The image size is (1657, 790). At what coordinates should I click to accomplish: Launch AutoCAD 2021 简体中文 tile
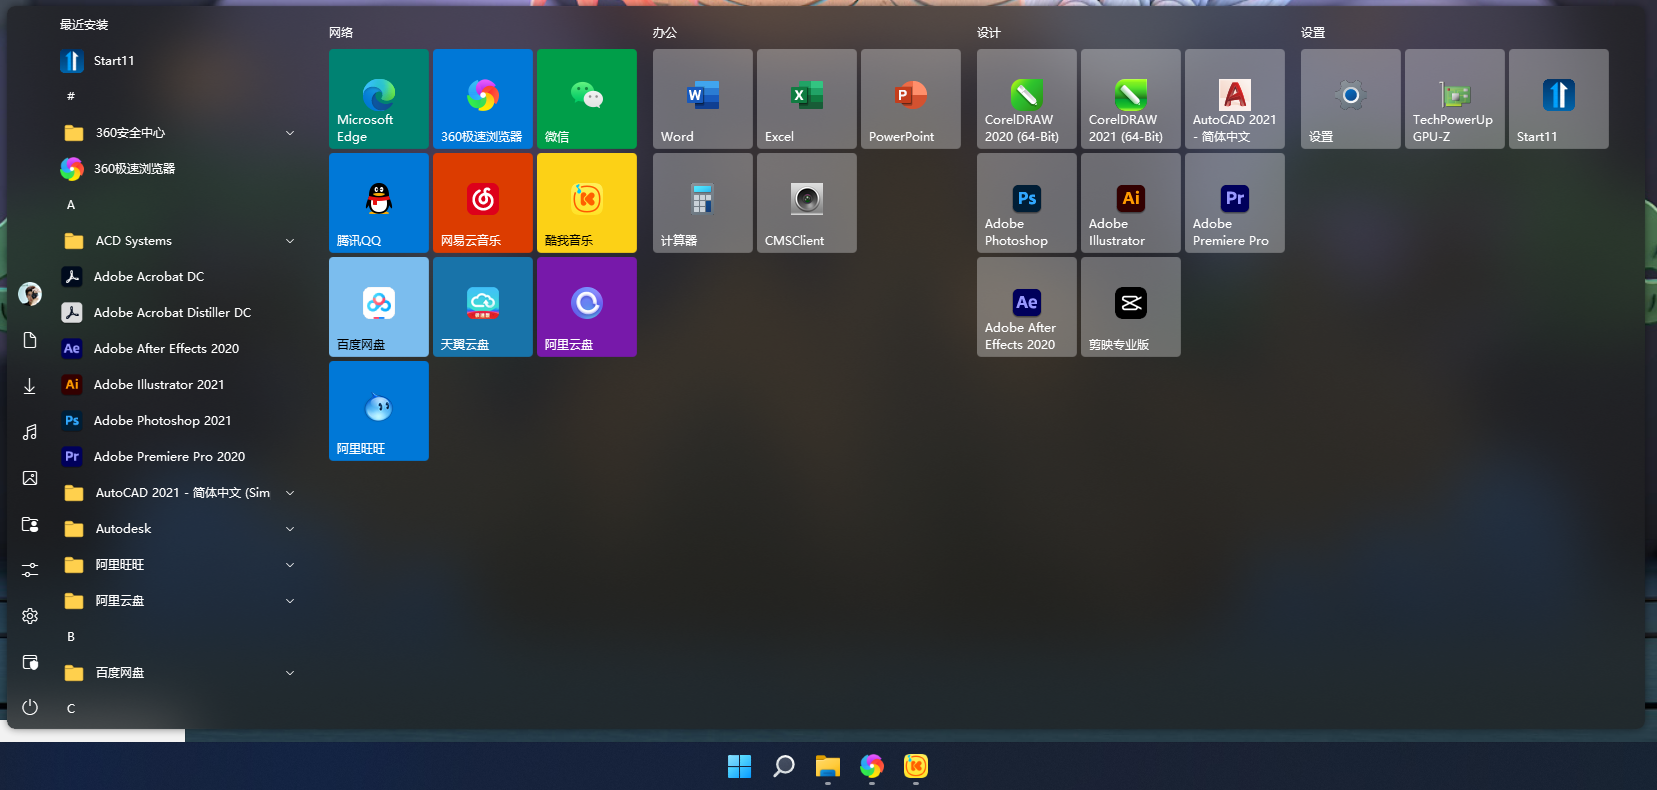pyautogui.click(x=1235, y=99)
